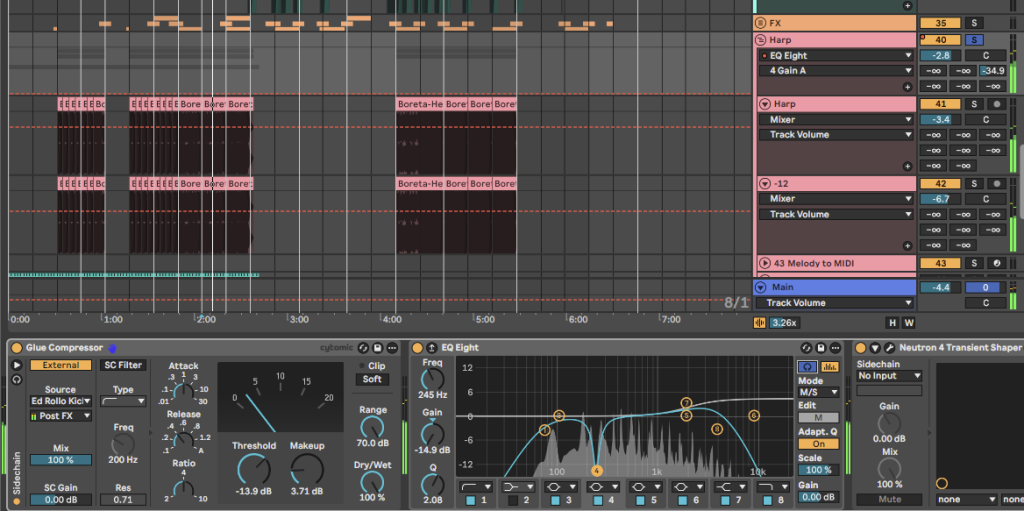Click the Glue Compressor sidechain headphone listen icon
Screen dimensions: 1024x511
16,380
